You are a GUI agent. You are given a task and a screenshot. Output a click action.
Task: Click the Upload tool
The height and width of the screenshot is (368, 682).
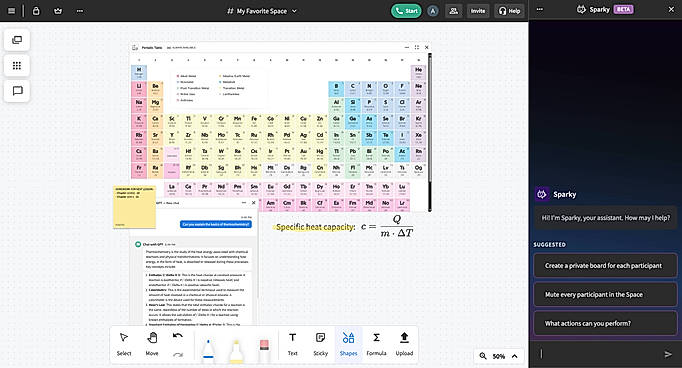click(404, 344)
